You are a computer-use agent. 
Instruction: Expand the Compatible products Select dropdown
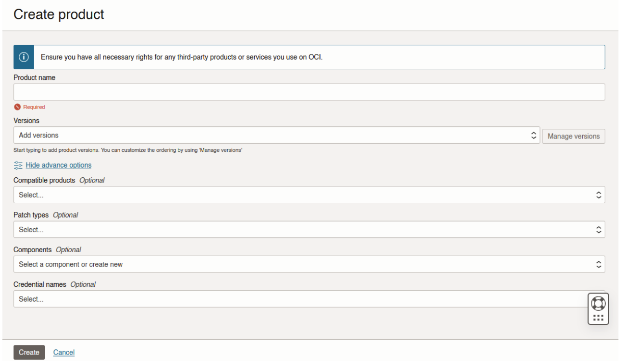click(x=309, y=195)
